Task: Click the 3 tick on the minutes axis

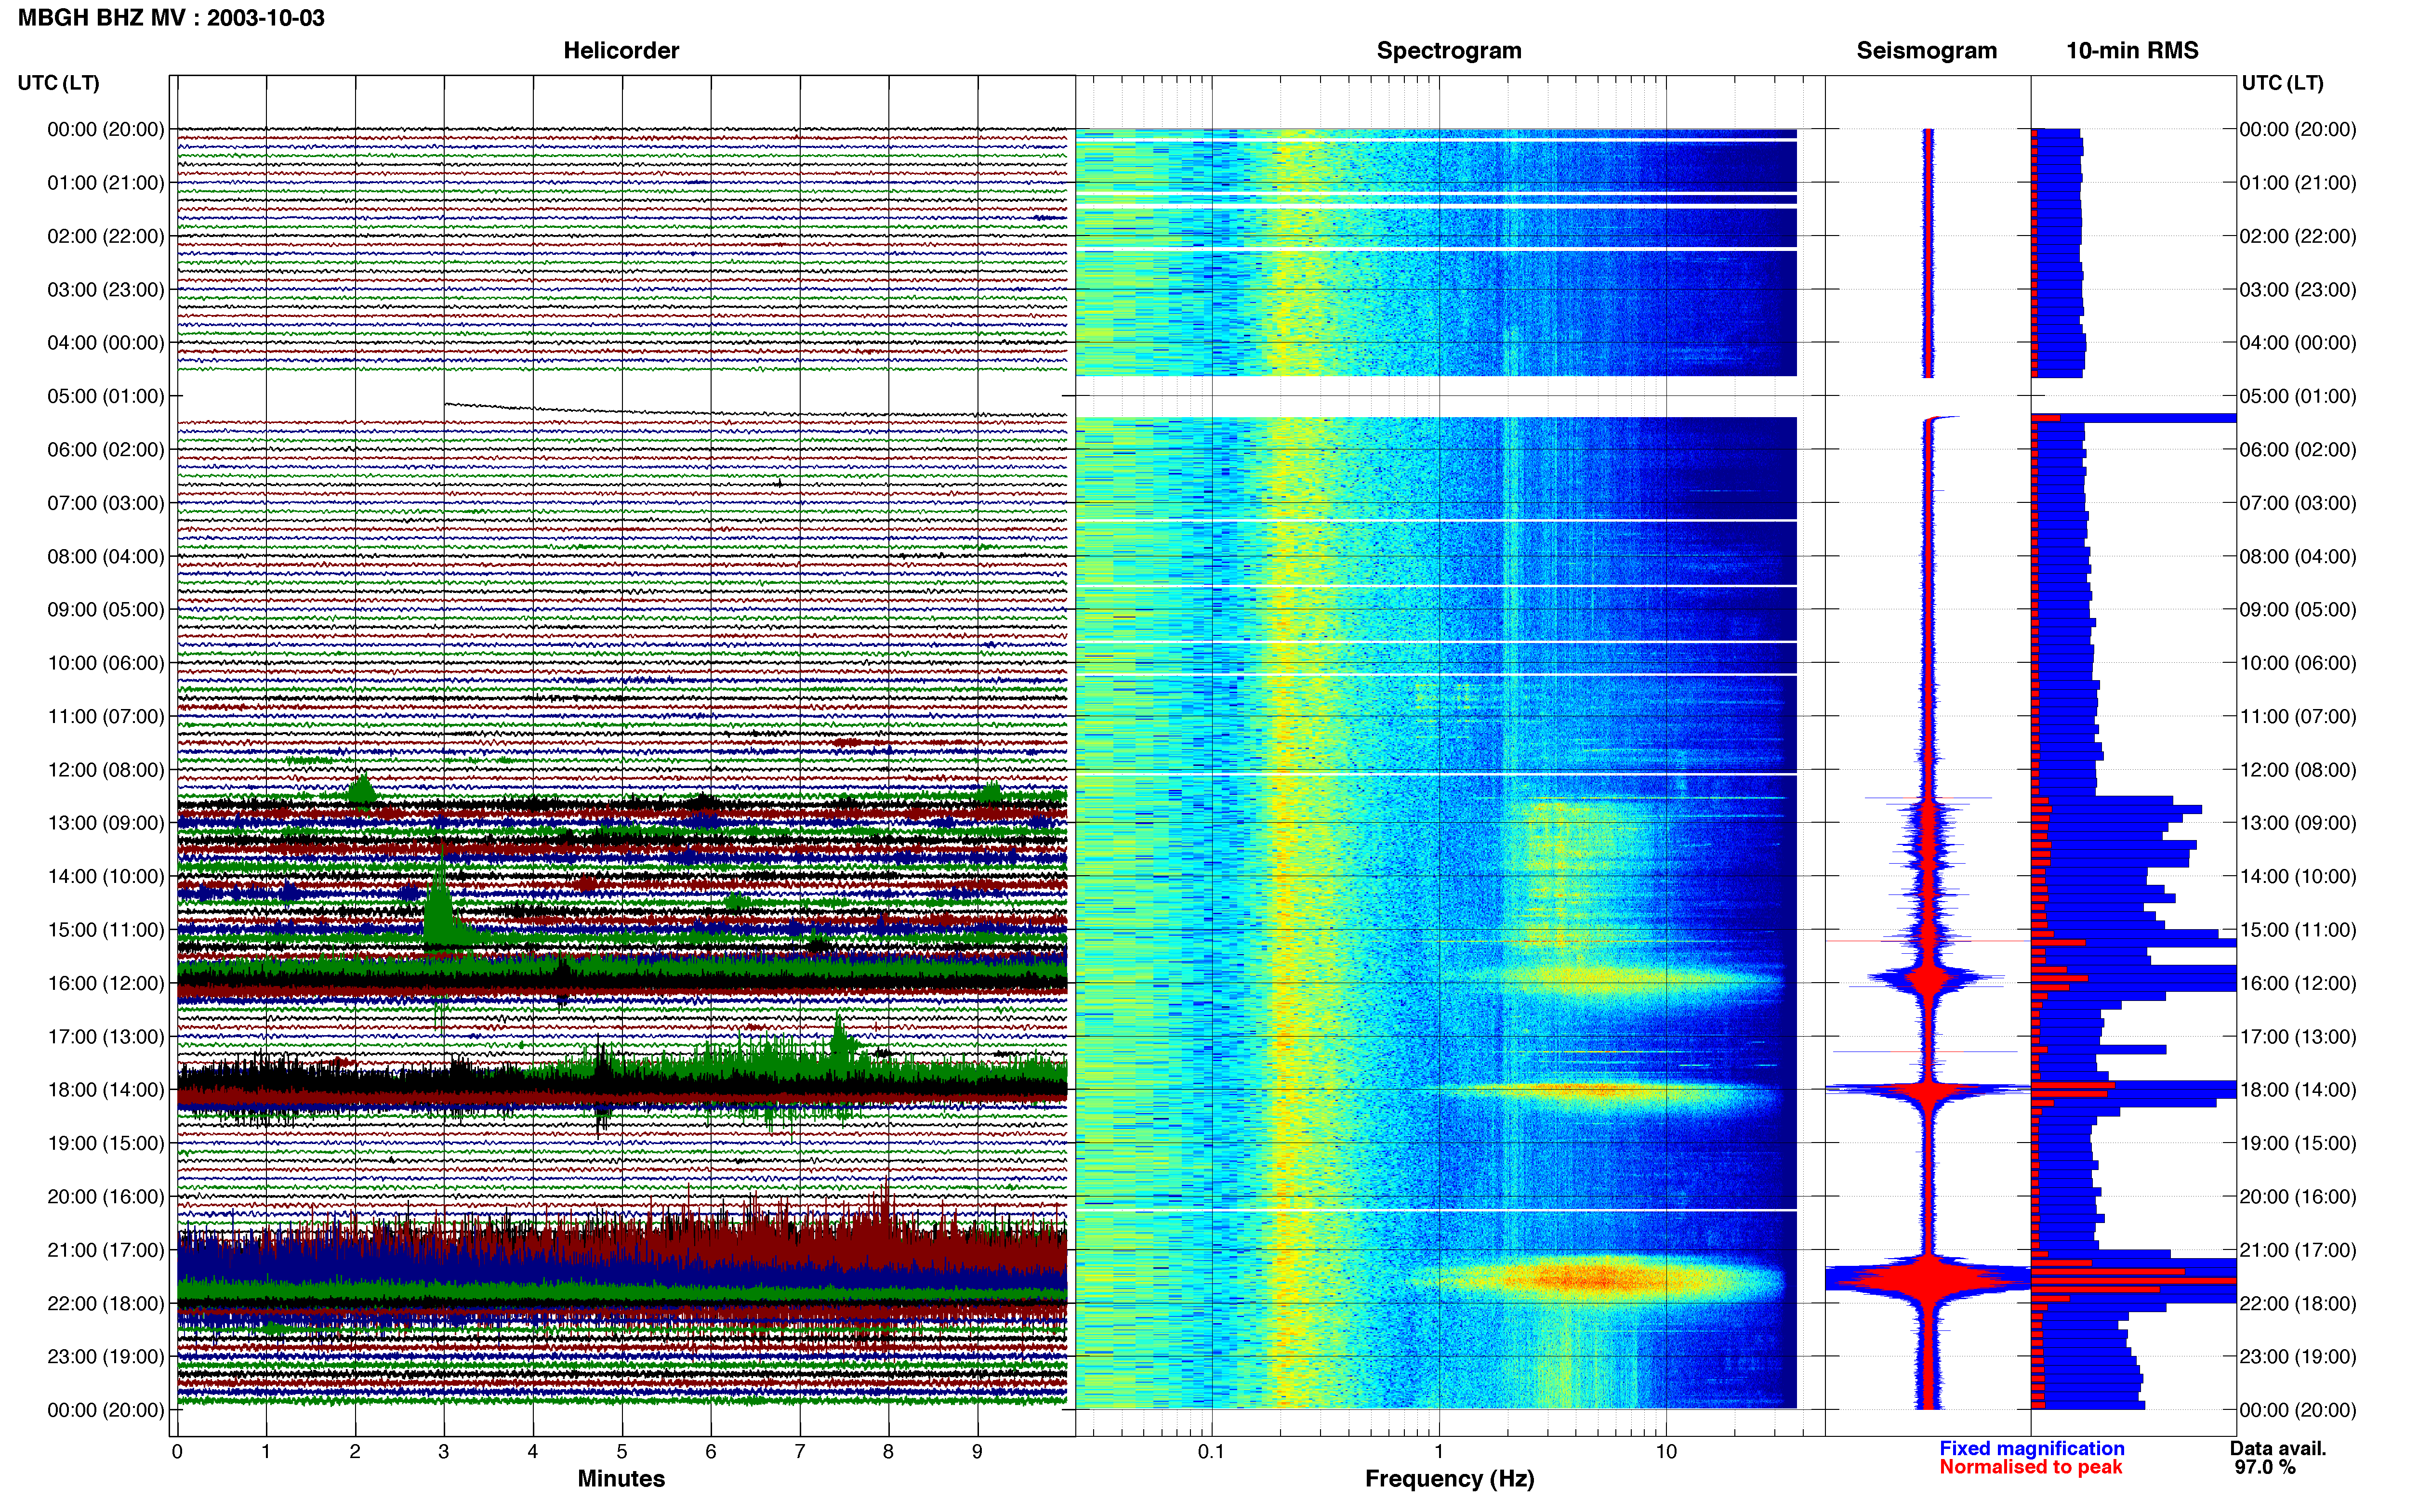Action: click(444, 1451)
